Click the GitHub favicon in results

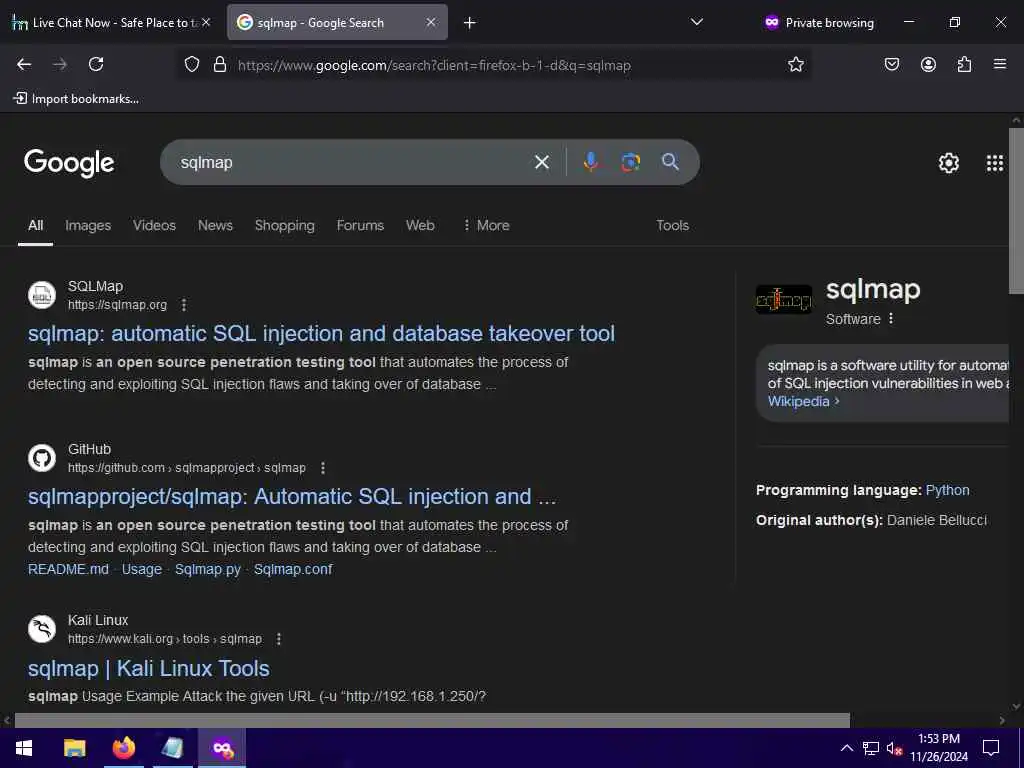42,458
